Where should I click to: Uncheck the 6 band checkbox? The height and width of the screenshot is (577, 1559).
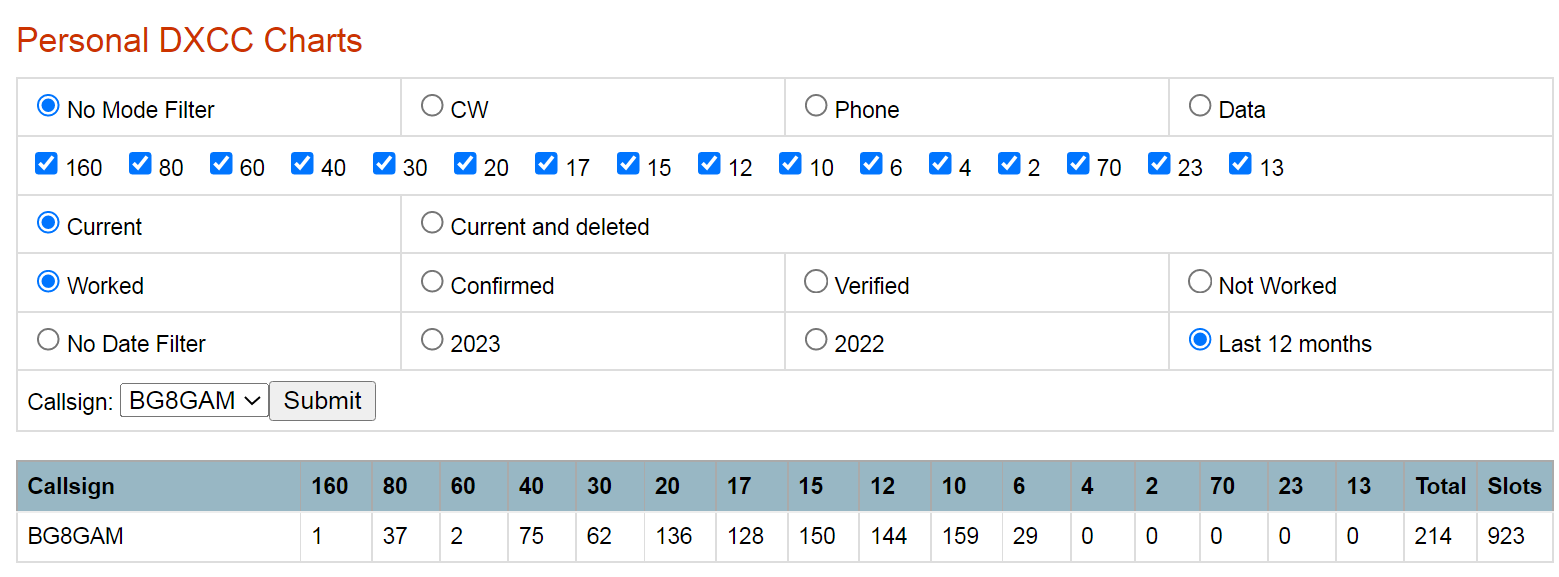871,164
